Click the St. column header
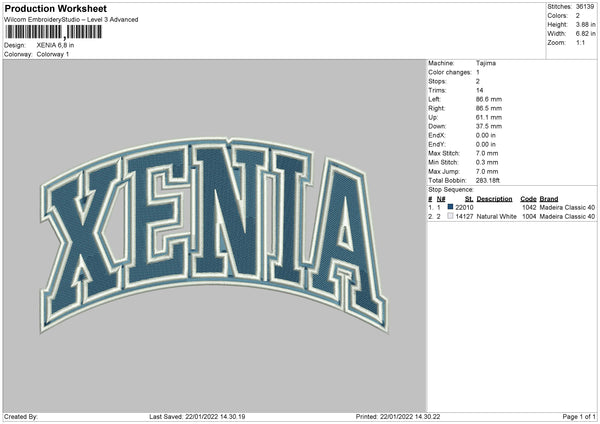The height and width of the screenshot is (424, 600). 469,199
